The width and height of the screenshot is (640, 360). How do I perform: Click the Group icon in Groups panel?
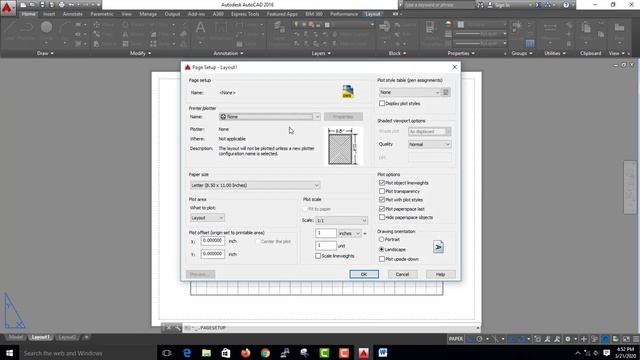click(517, 27)
